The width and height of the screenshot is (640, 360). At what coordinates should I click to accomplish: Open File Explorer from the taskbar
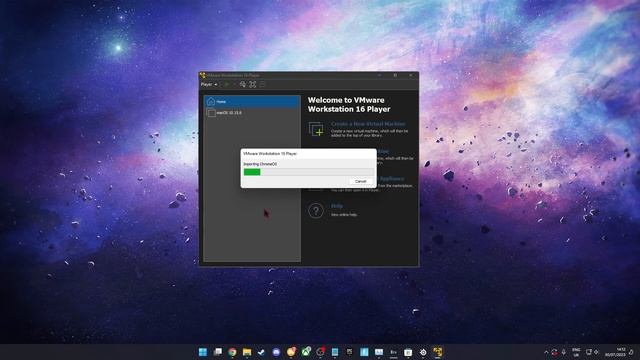click(x=247, y=352)
